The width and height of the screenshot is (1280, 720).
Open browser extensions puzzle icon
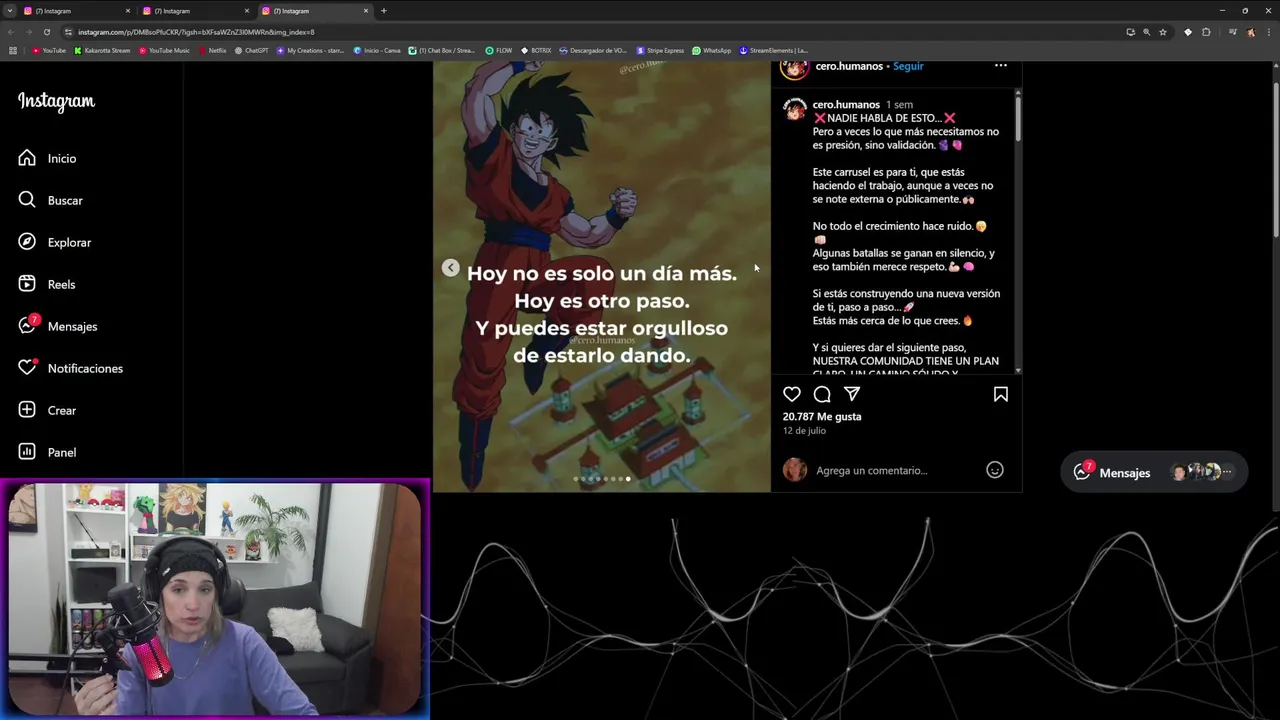click(1206, 32)
